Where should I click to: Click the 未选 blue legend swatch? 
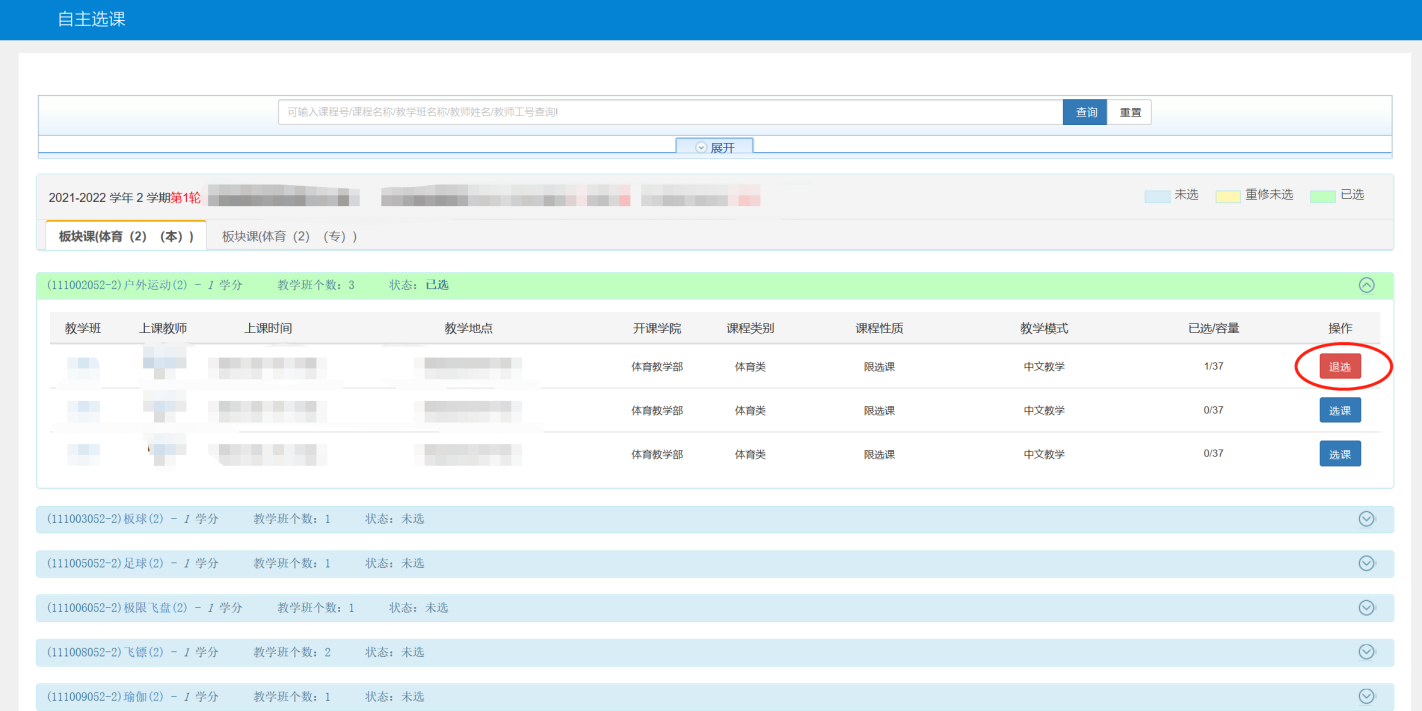(1157, 196)
